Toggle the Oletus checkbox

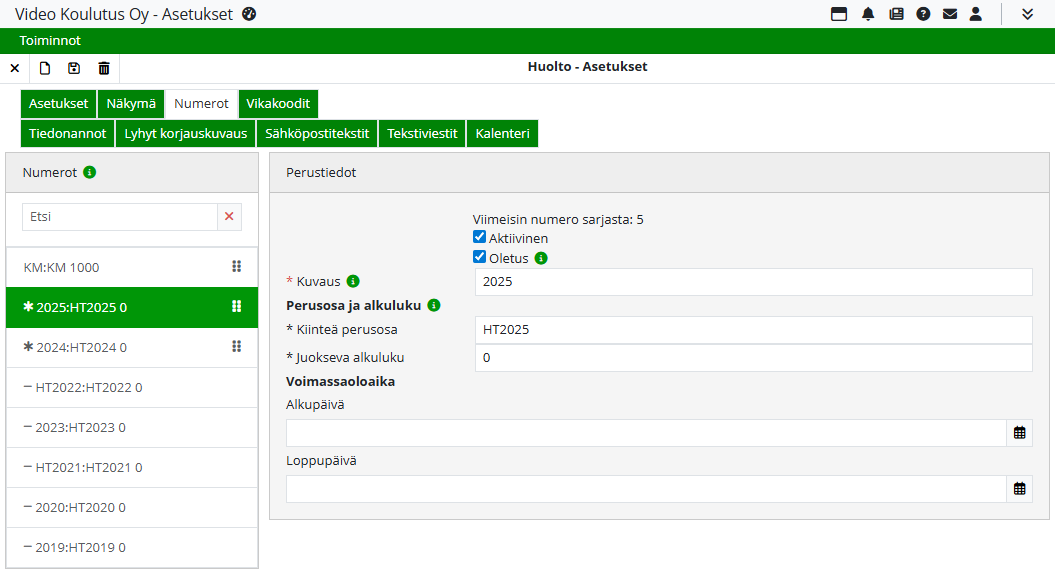coord(480,257)
